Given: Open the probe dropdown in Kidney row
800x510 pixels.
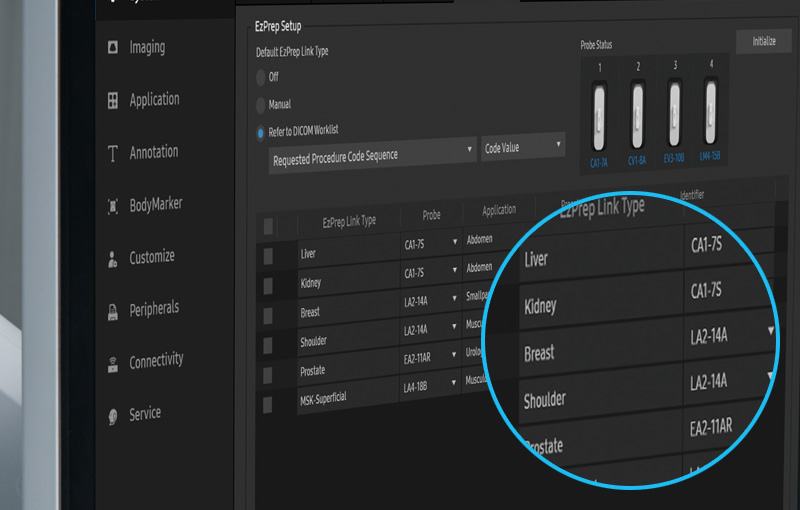Looking at the screenshot, I should tap(431, 272).
